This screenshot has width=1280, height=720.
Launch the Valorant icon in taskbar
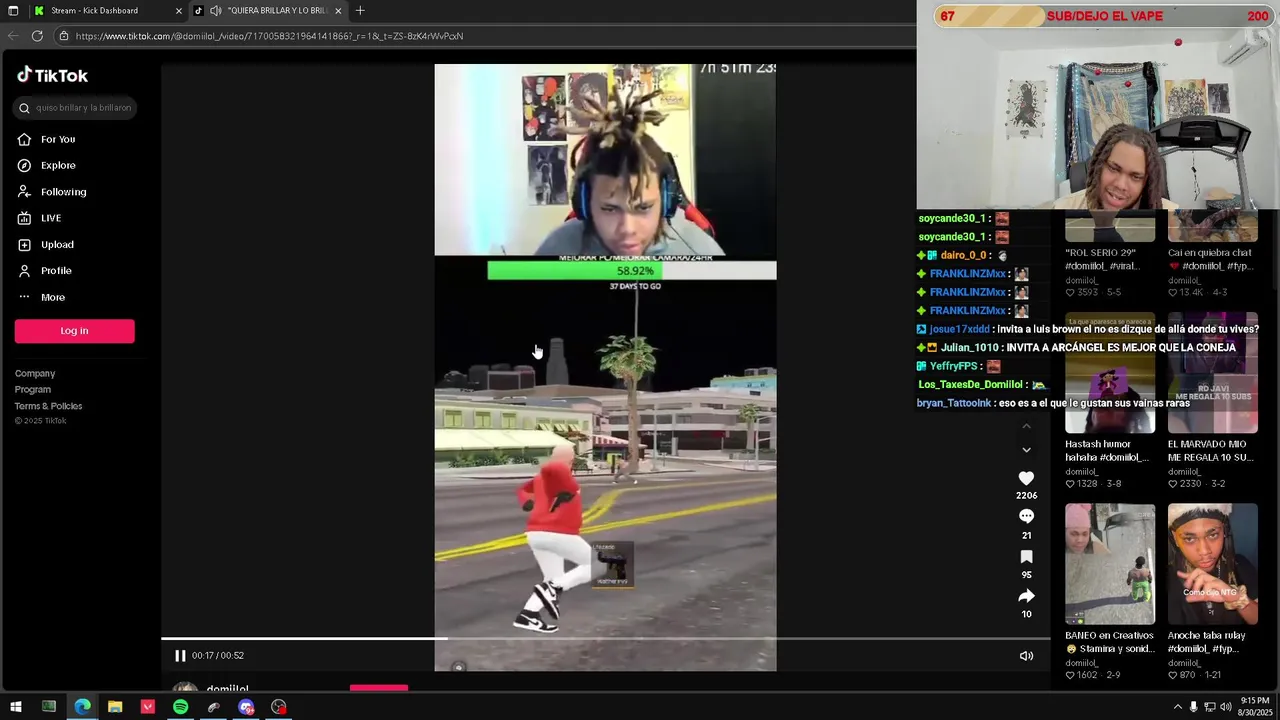[x=148, y=707]
